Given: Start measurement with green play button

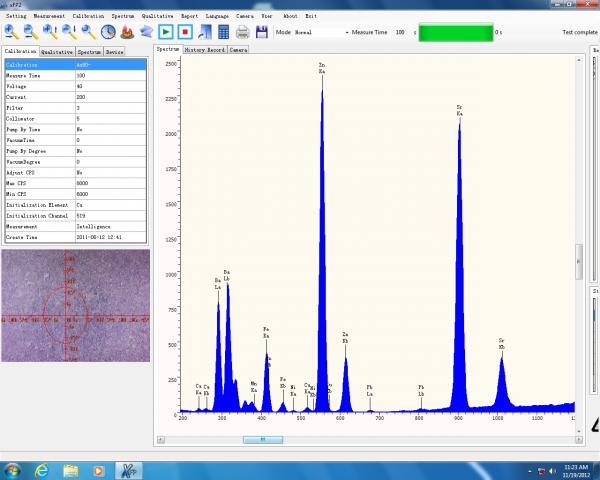Looking at the screenshot, I should pyautogui.click(x=166, y=32).
